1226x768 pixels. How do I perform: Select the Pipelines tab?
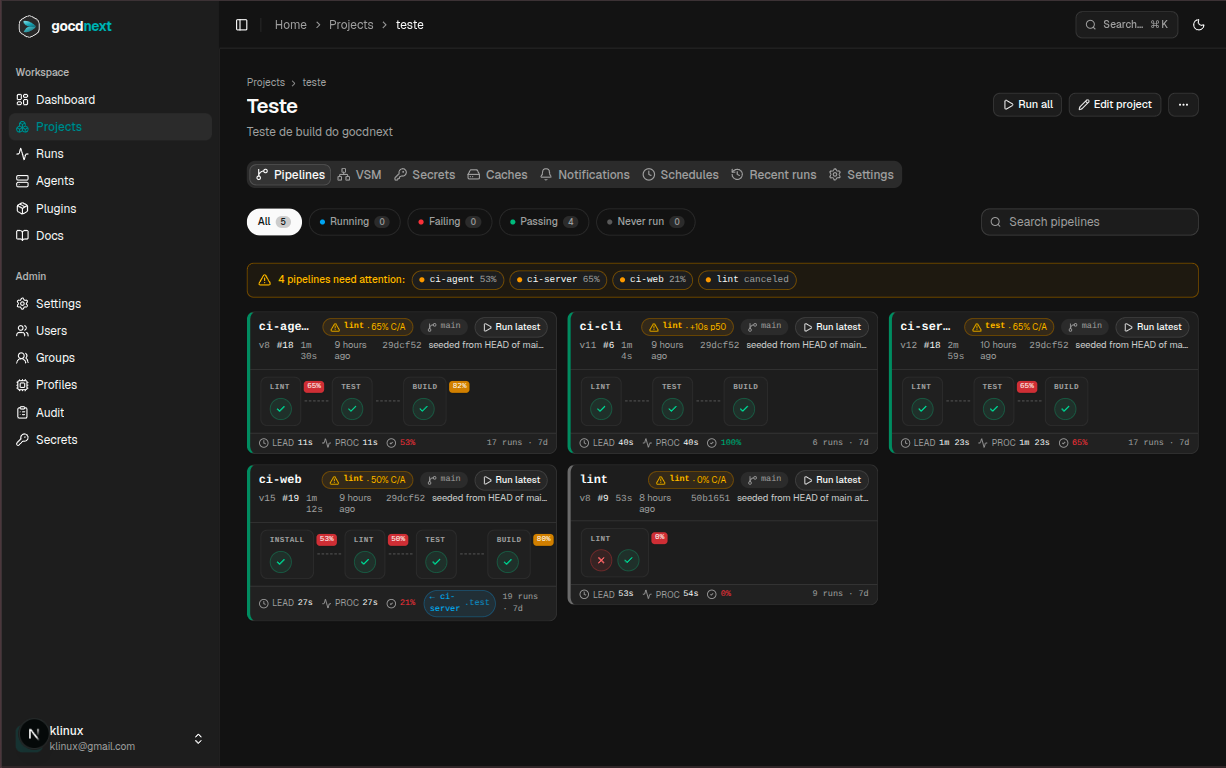tap(290, 175)
